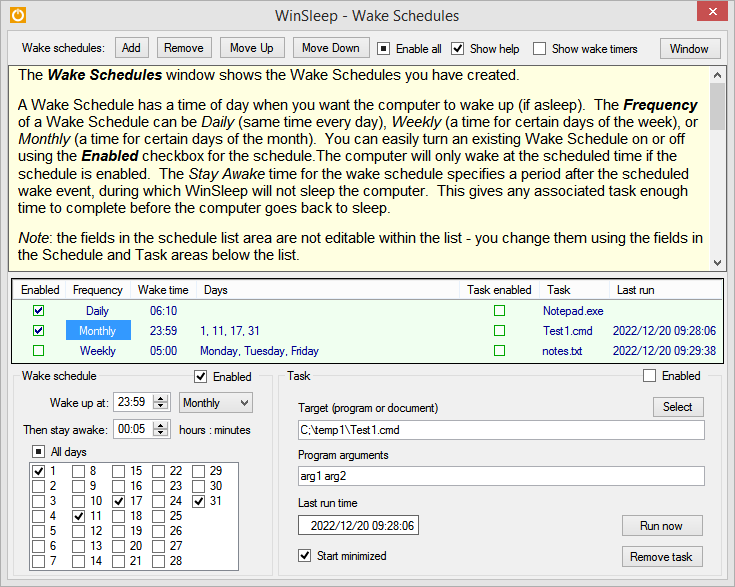This screenshot has width=735, height=587.
Task: Click the Notepad.exe task cell
Action: click(573, 311)
